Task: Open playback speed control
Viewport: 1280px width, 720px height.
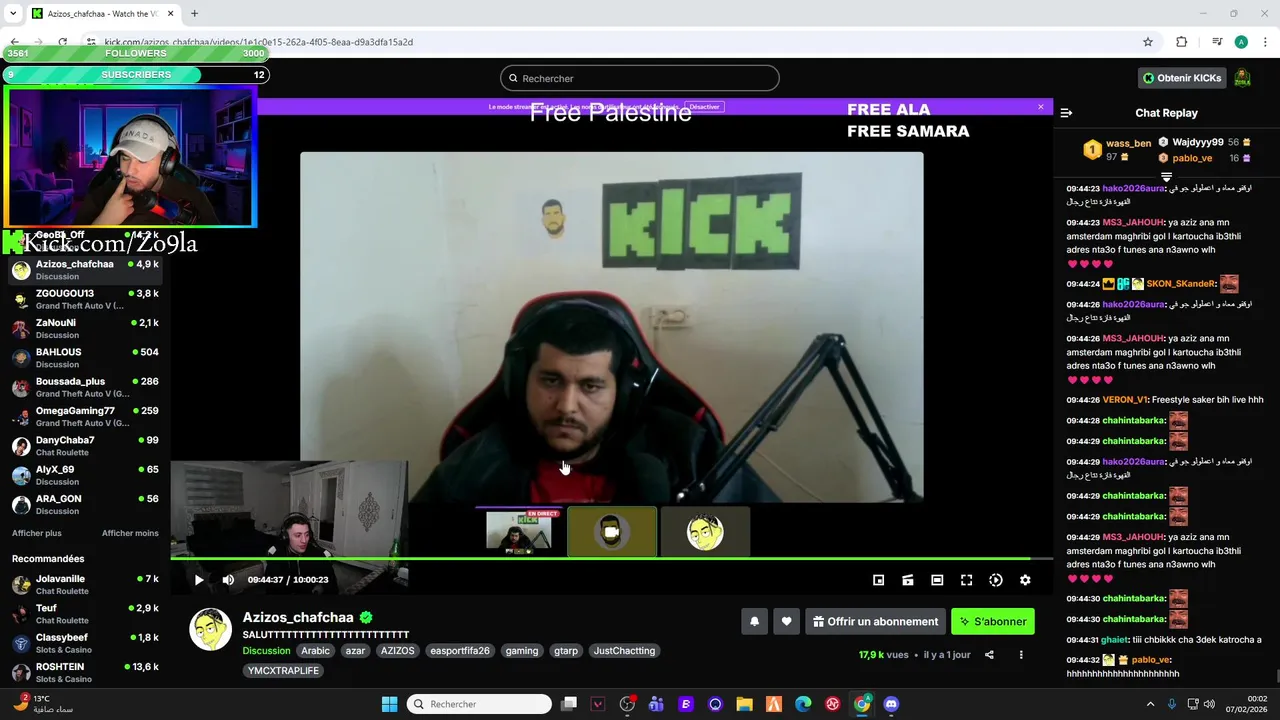Action: pyautogui.click(x=996, y=580)
